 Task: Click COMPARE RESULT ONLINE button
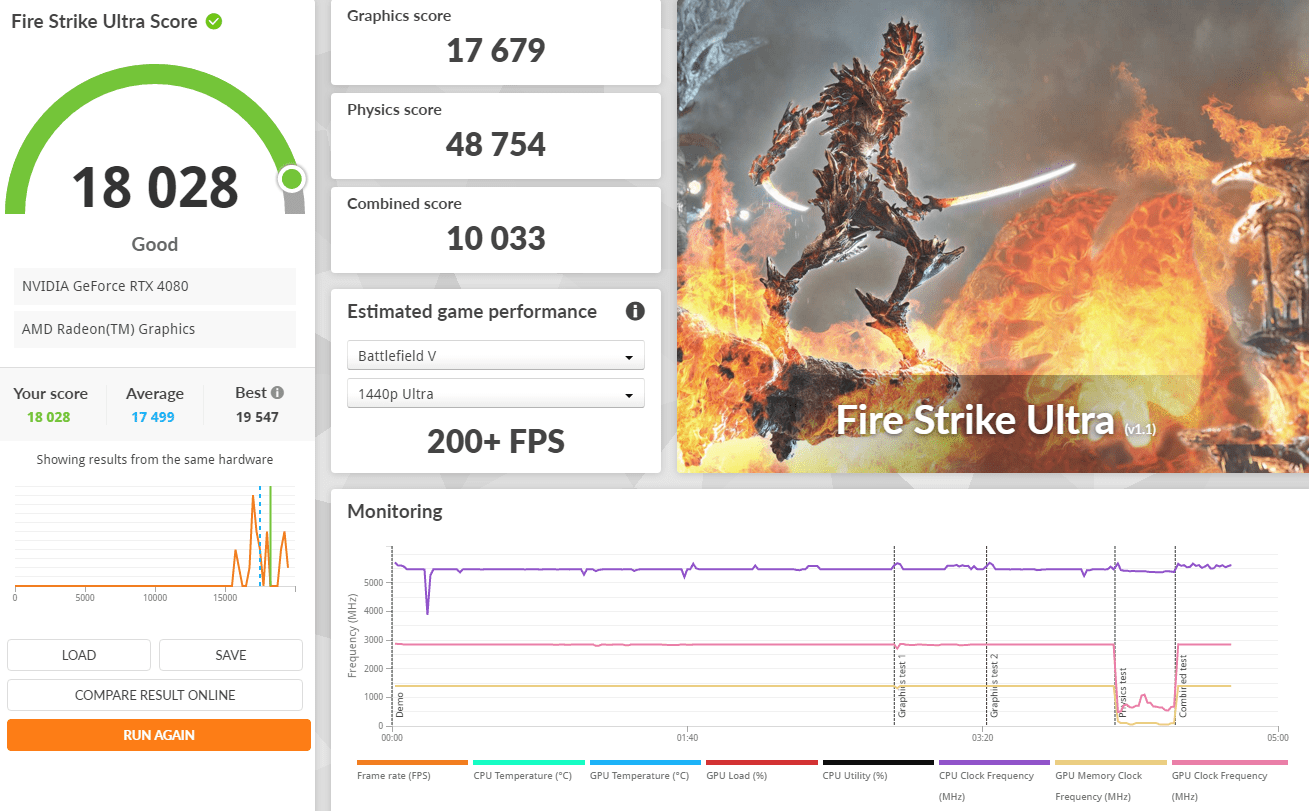(155, 695)
